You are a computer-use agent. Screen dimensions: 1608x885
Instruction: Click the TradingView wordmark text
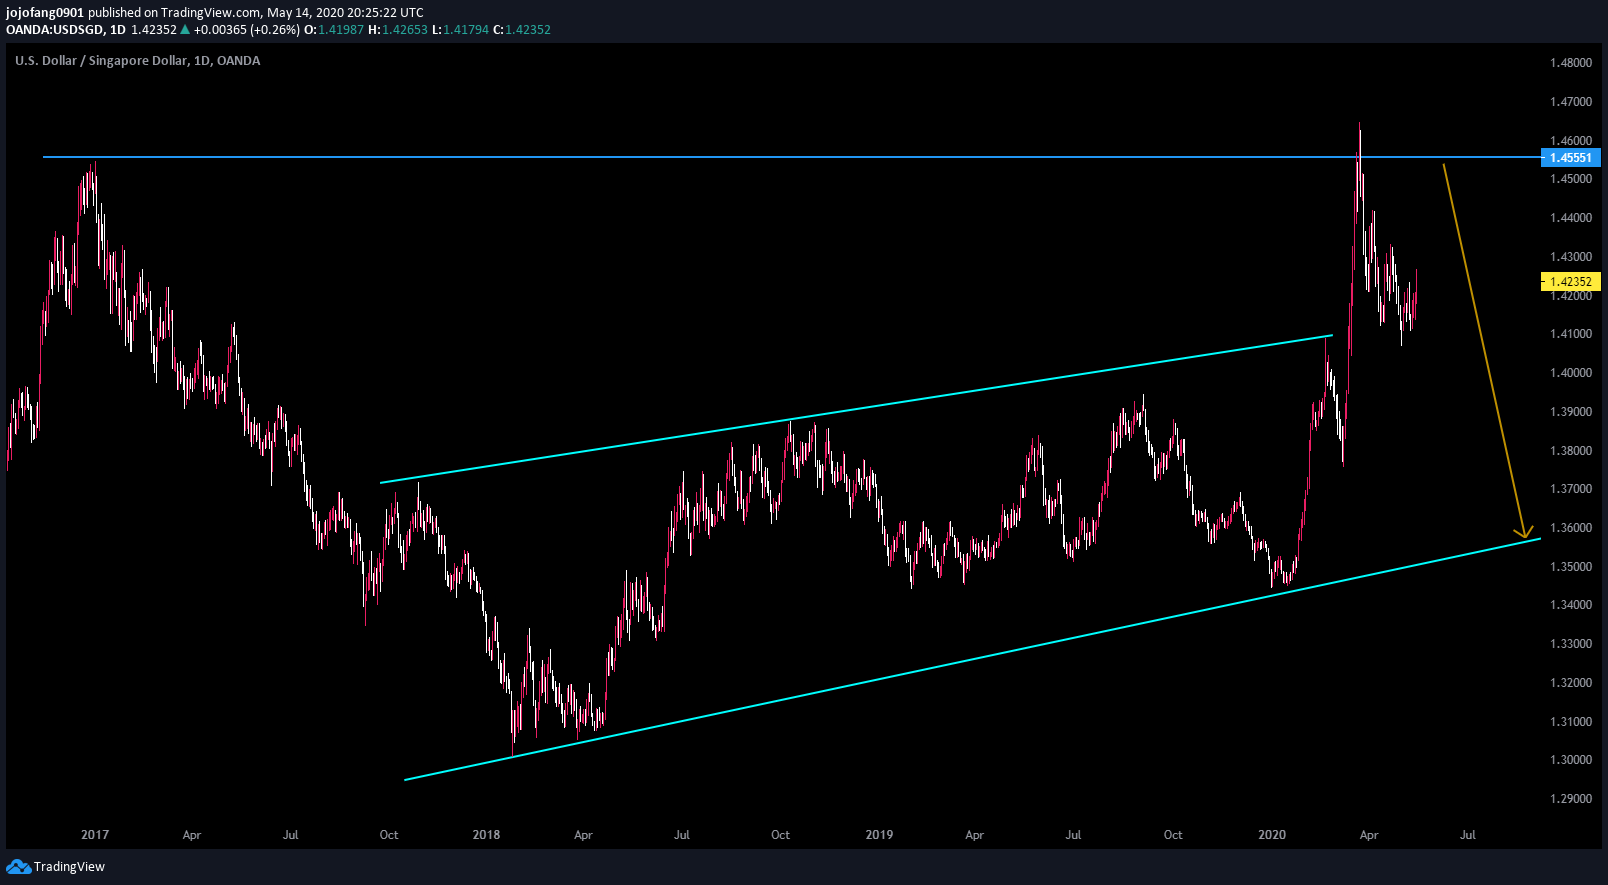pos(69,867)
